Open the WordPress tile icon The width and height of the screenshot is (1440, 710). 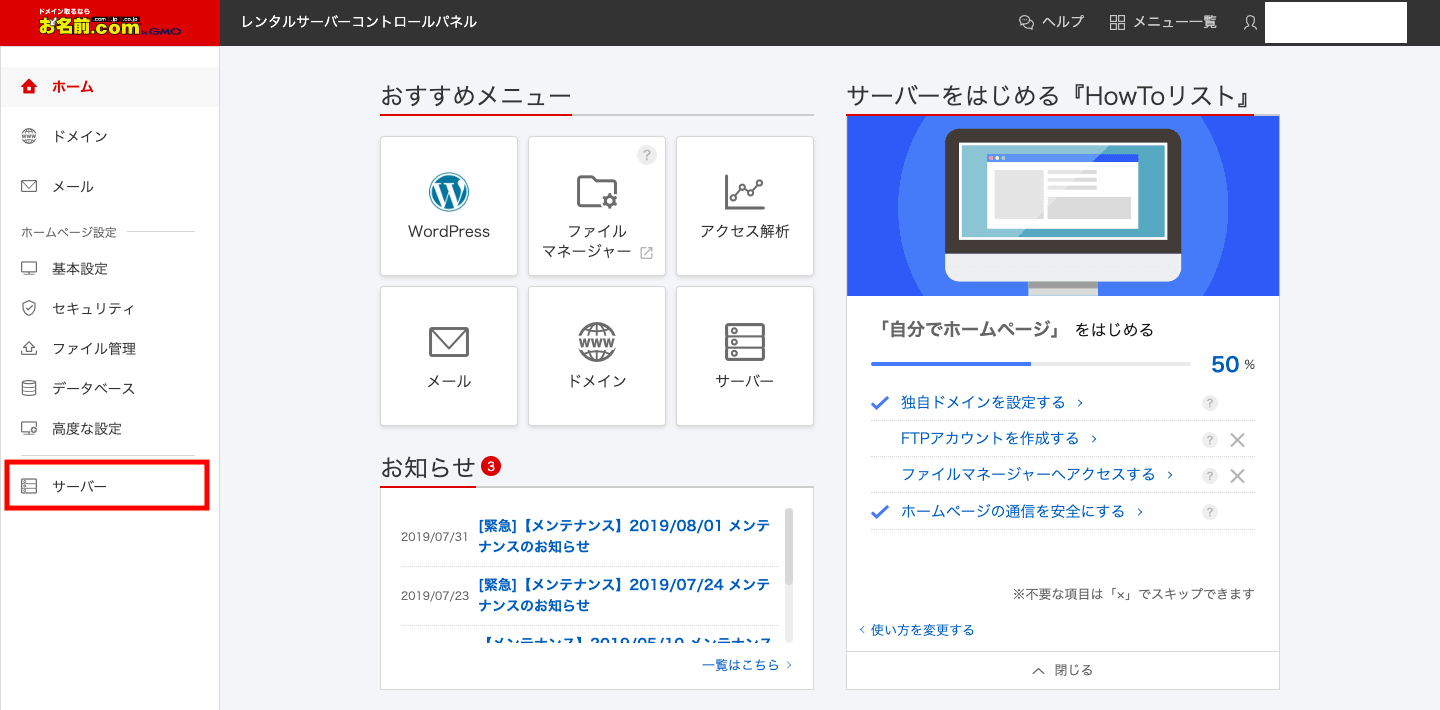pyautogui.click(x=449, y=192)
